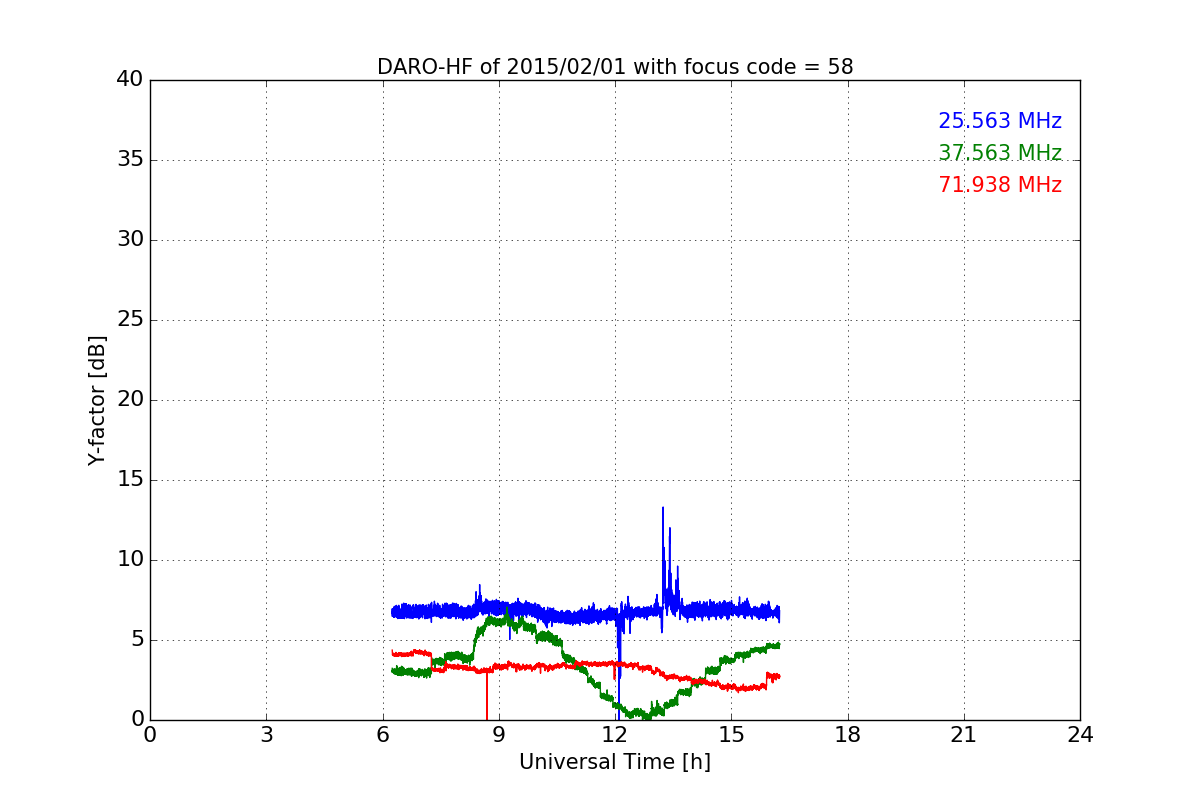Click the 'Universal Time [h]' axis label
Image resolution: width=1200 pixels, height=800 pixels.
pos(615,762)
